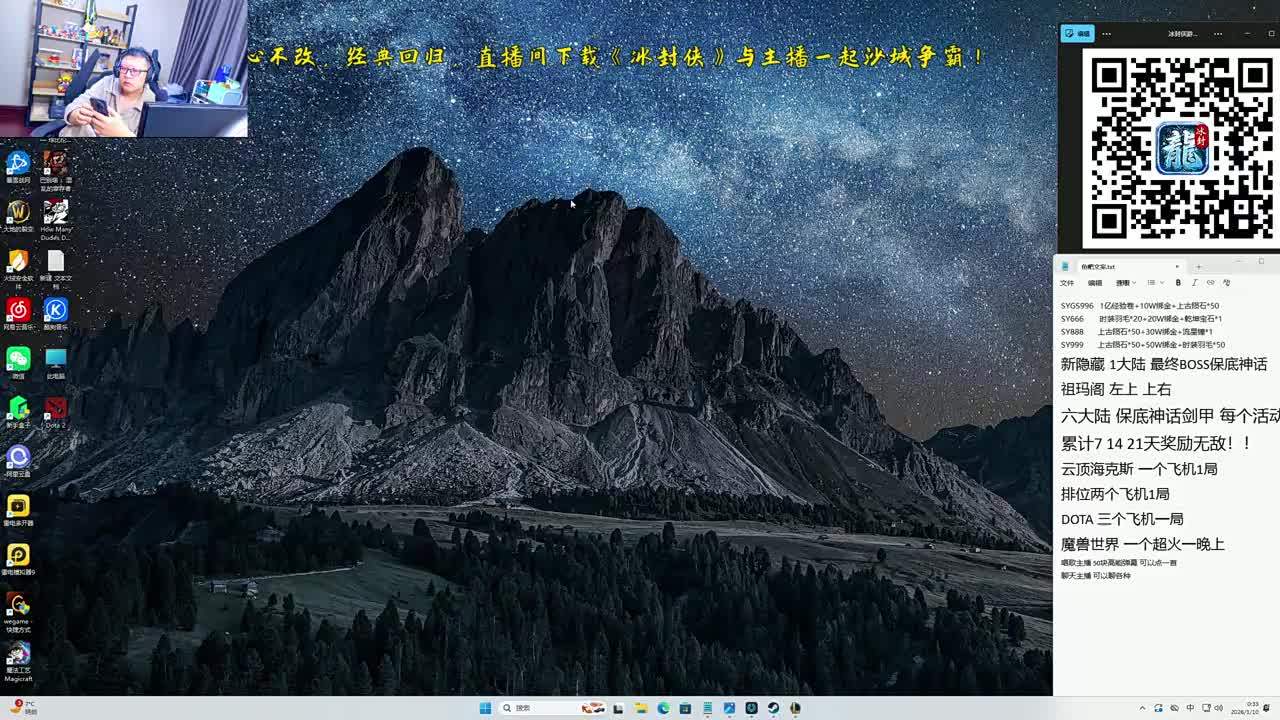This screenshot has height=720, width=1280.
Task: Open the 编辑 menu in Notepad
Action: (x=1095, y=283)
